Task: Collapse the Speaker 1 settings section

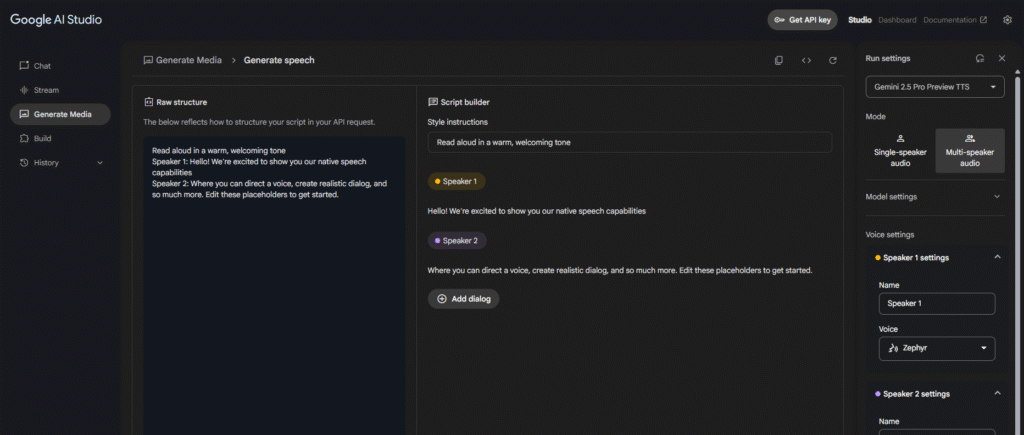Action: pos(997,257)
